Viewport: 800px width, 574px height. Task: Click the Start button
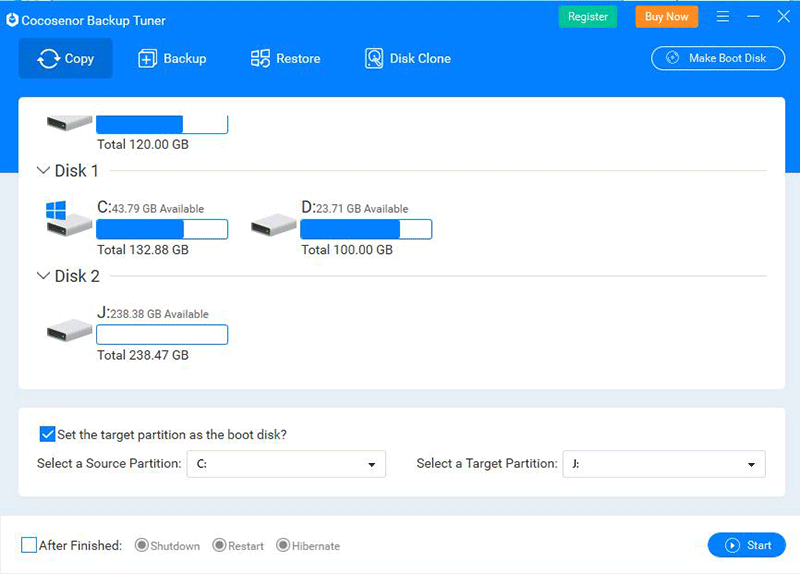[746, 545]
